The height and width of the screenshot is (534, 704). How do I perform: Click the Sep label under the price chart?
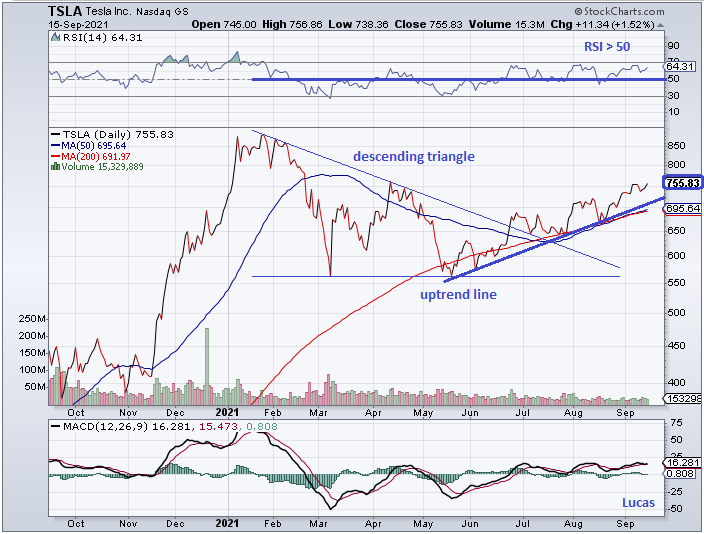point(625,413)
